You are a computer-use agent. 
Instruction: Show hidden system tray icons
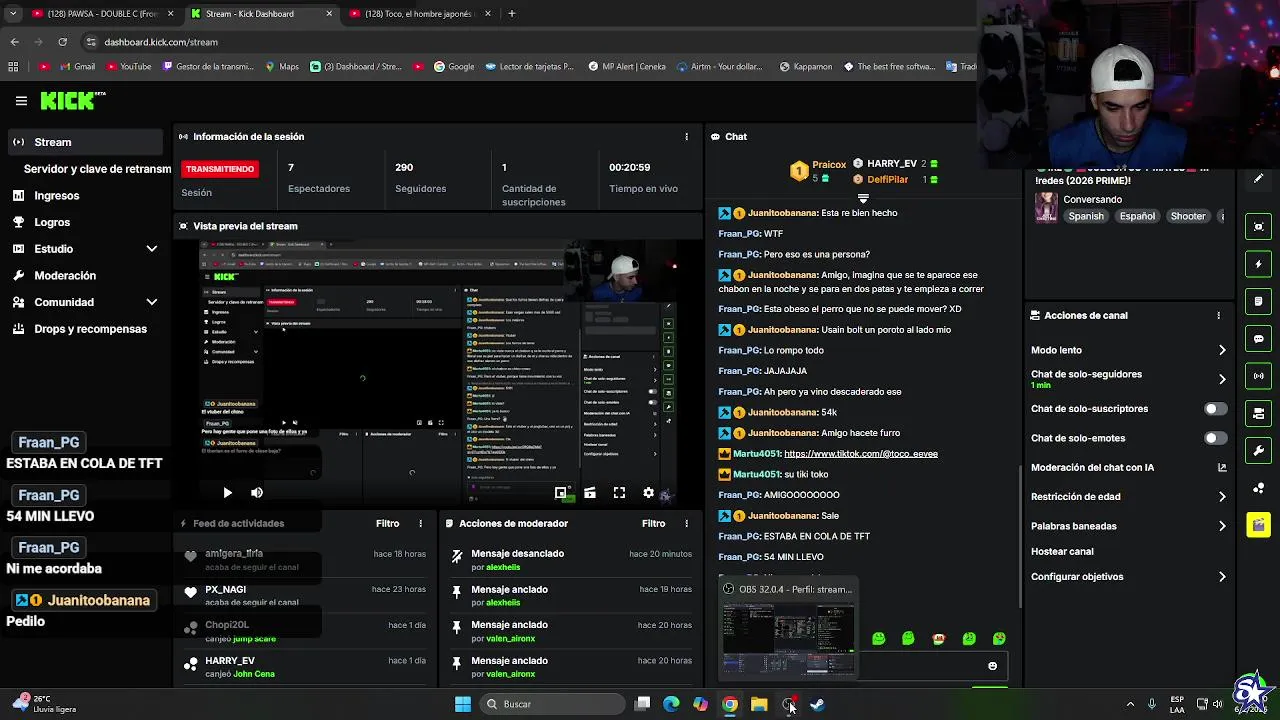pos(1130,705)
